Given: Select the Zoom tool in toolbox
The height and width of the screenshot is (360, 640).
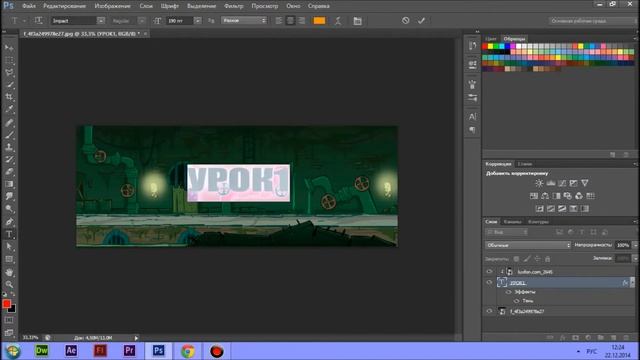Looking at the screenshot, I should coord(9,284).
